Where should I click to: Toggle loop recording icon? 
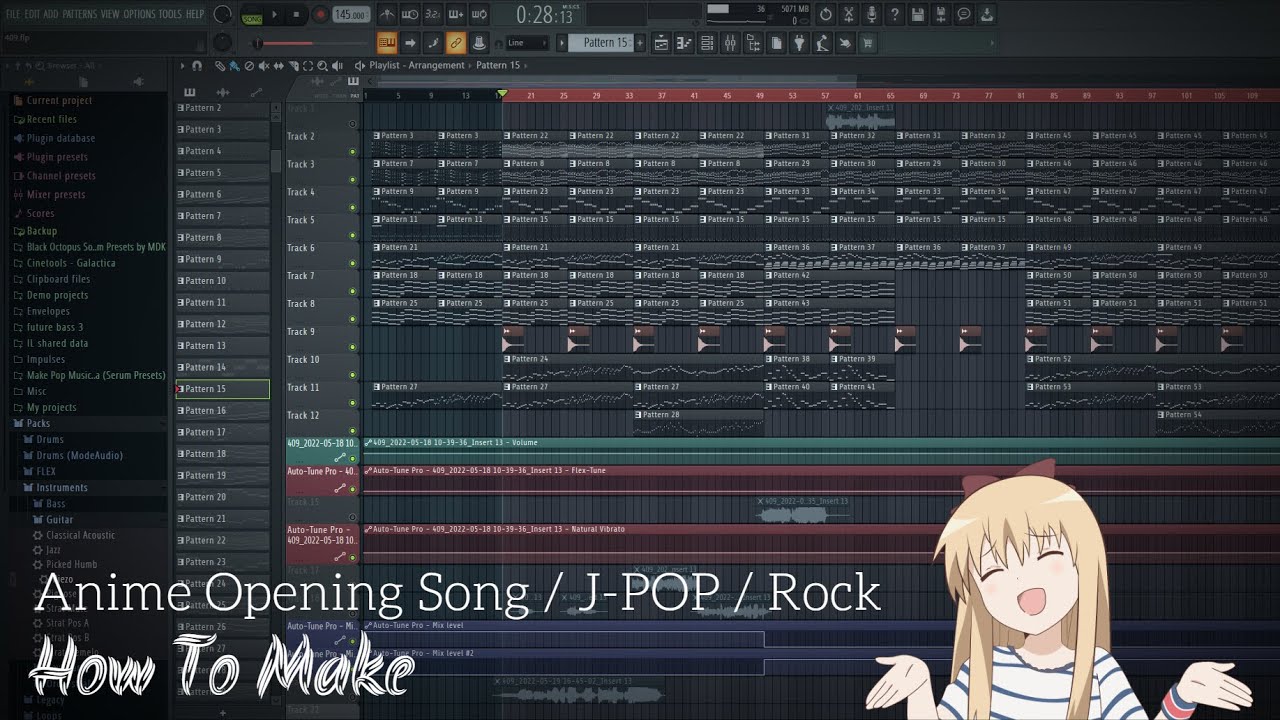tap(478, 15)
